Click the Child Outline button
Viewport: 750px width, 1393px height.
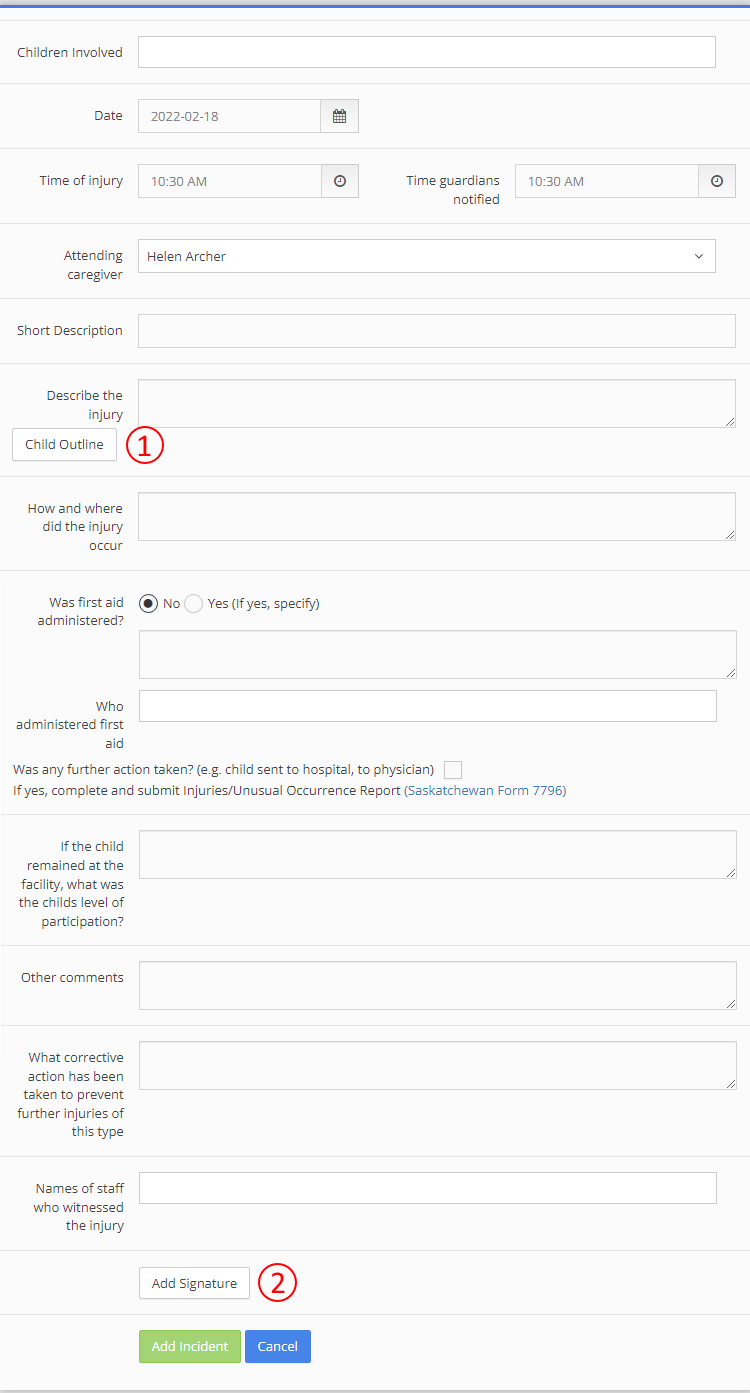tap(64, 444)
